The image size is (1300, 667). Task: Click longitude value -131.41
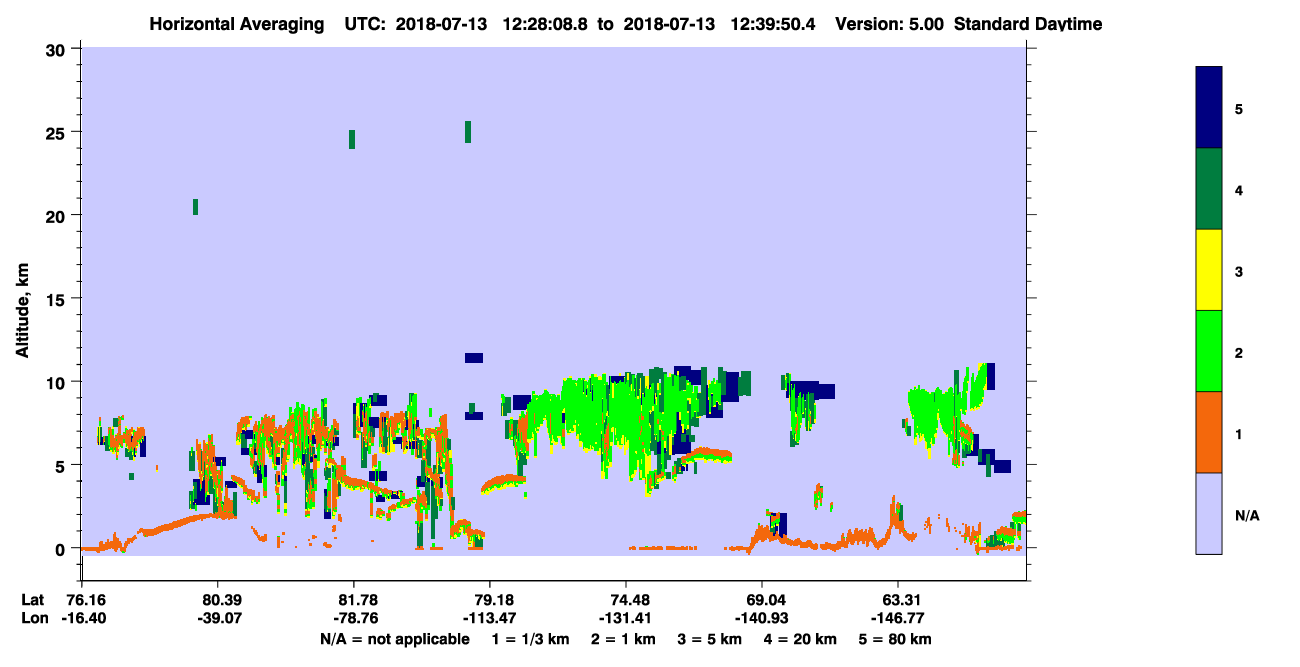click(x=626, y=619)
